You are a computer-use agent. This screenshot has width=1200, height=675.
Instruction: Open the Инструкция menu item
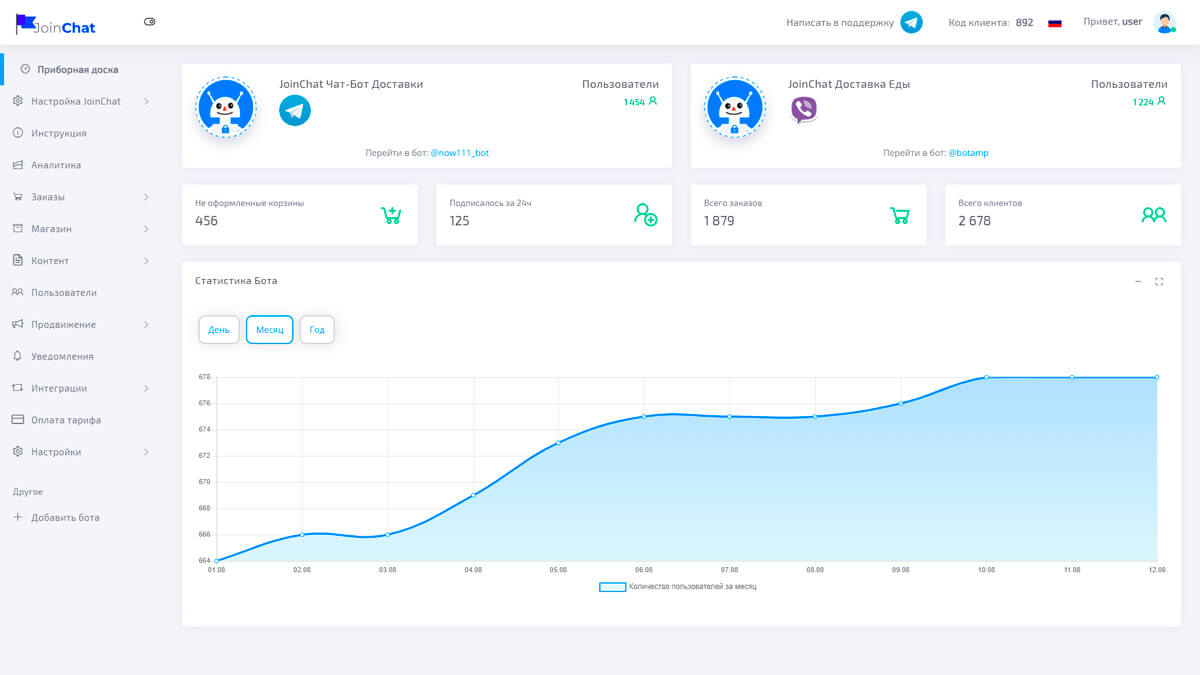[x=59, y=133]
